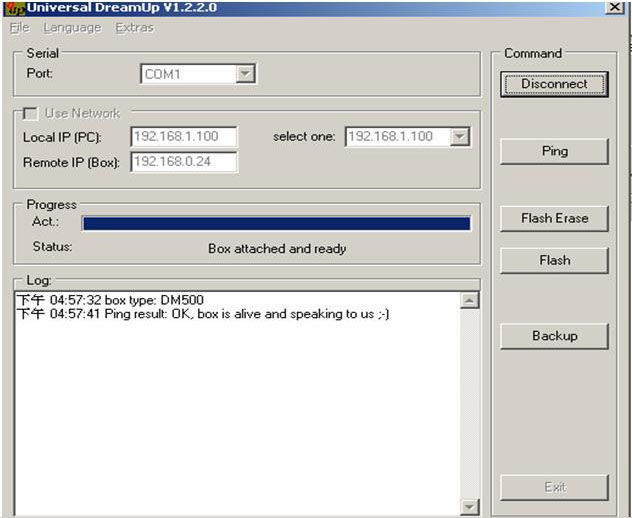Close the Universal DreamUp window

click(615, 7)
